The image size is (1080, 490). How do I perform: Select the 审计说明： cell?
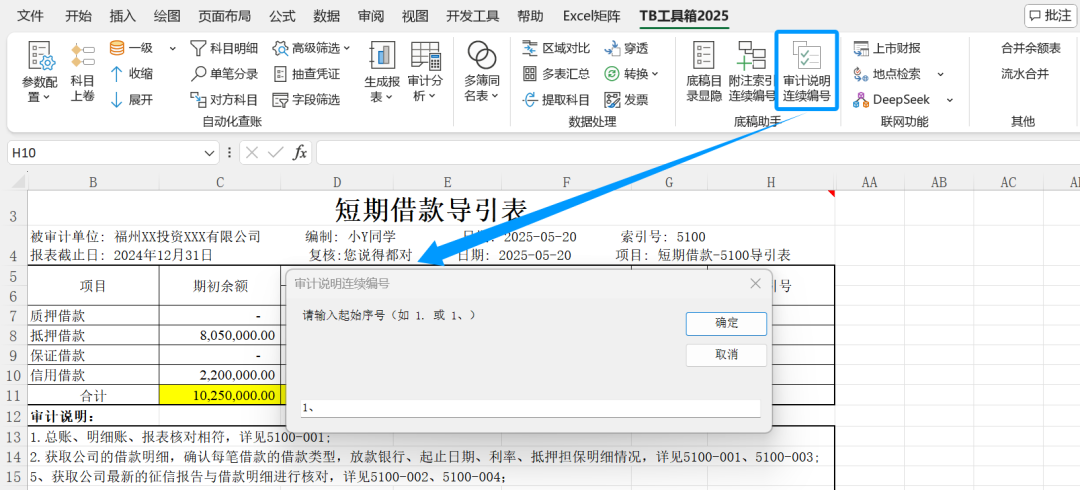94,417
